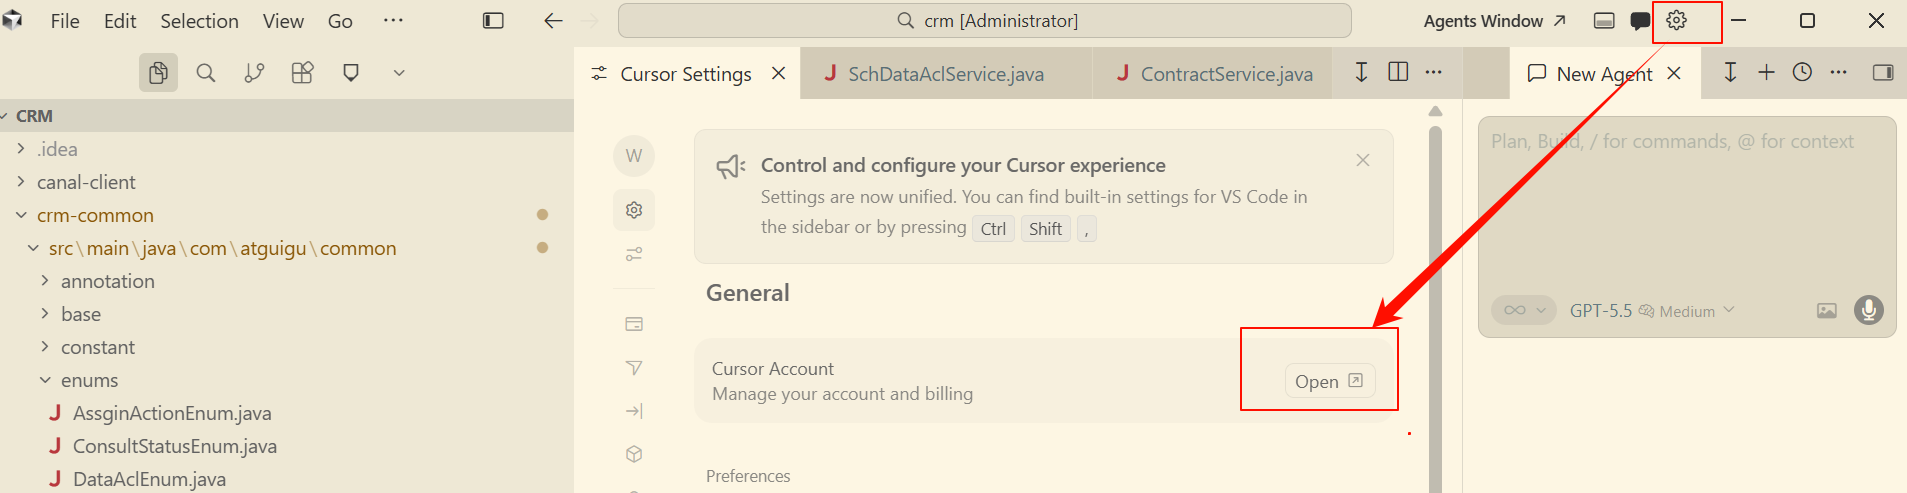Click the I-beam icon in agent panel header
Image resolution: width=1907 pixels, height=493 pixels.
(x=1730, y=72)
